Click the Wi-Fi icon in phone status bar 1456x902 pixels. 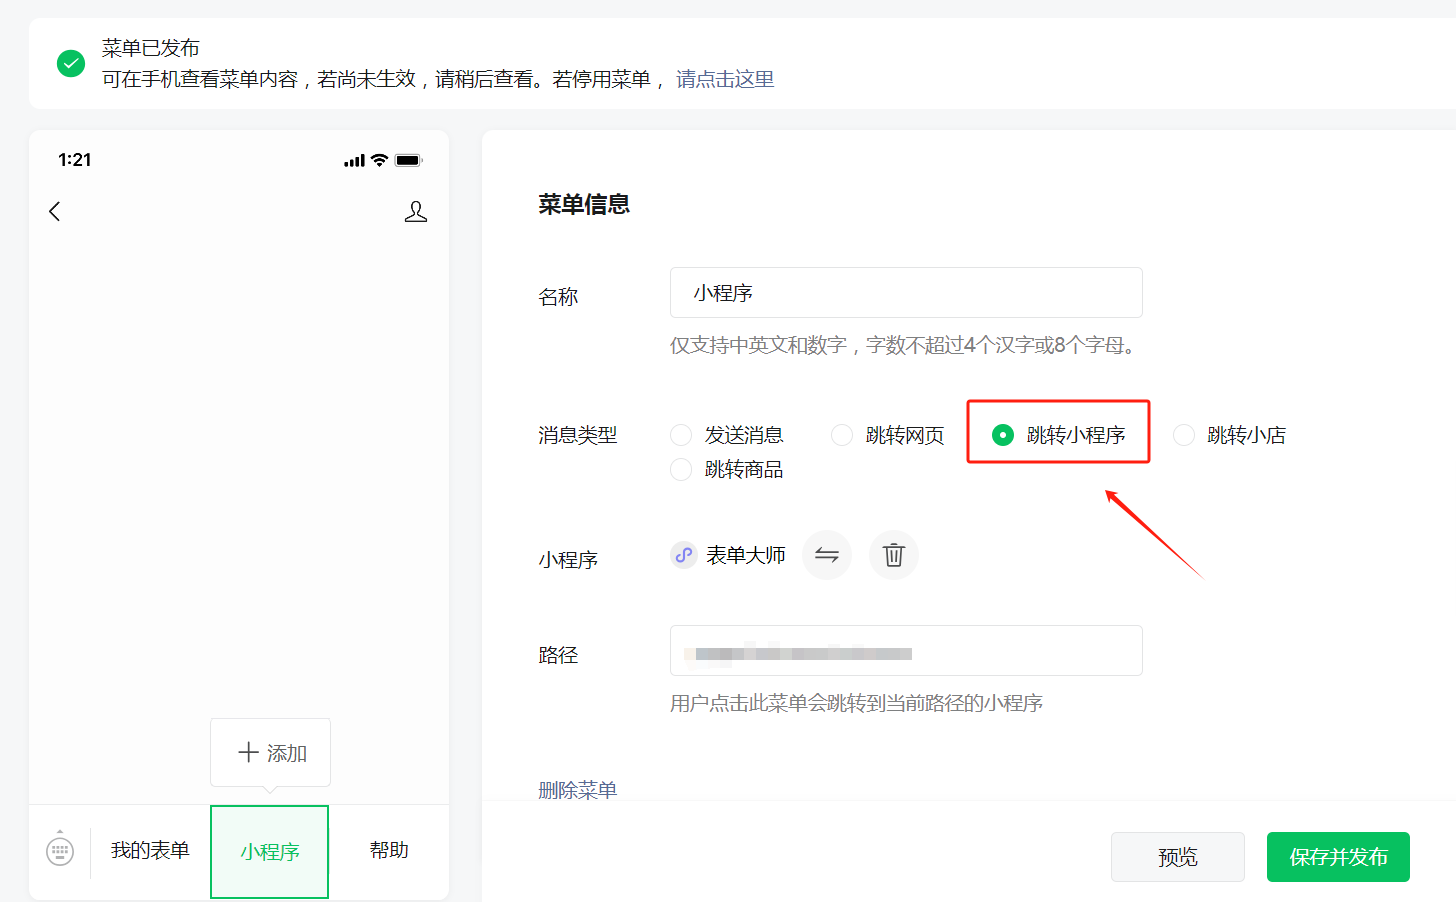point(379,160)
